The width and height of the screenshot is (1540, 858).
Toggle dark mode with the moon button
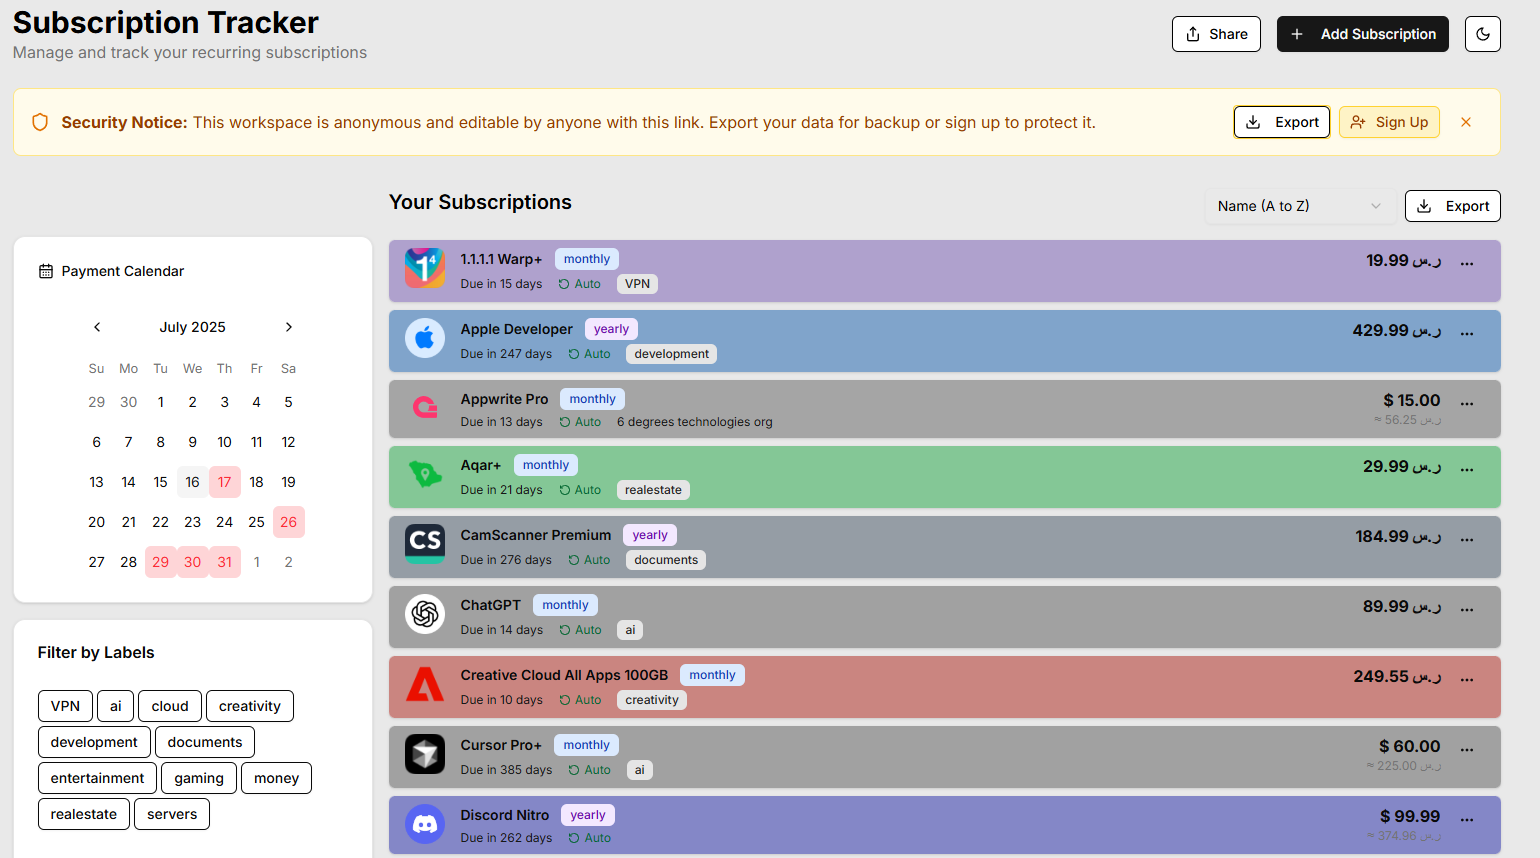(1482, 33)
